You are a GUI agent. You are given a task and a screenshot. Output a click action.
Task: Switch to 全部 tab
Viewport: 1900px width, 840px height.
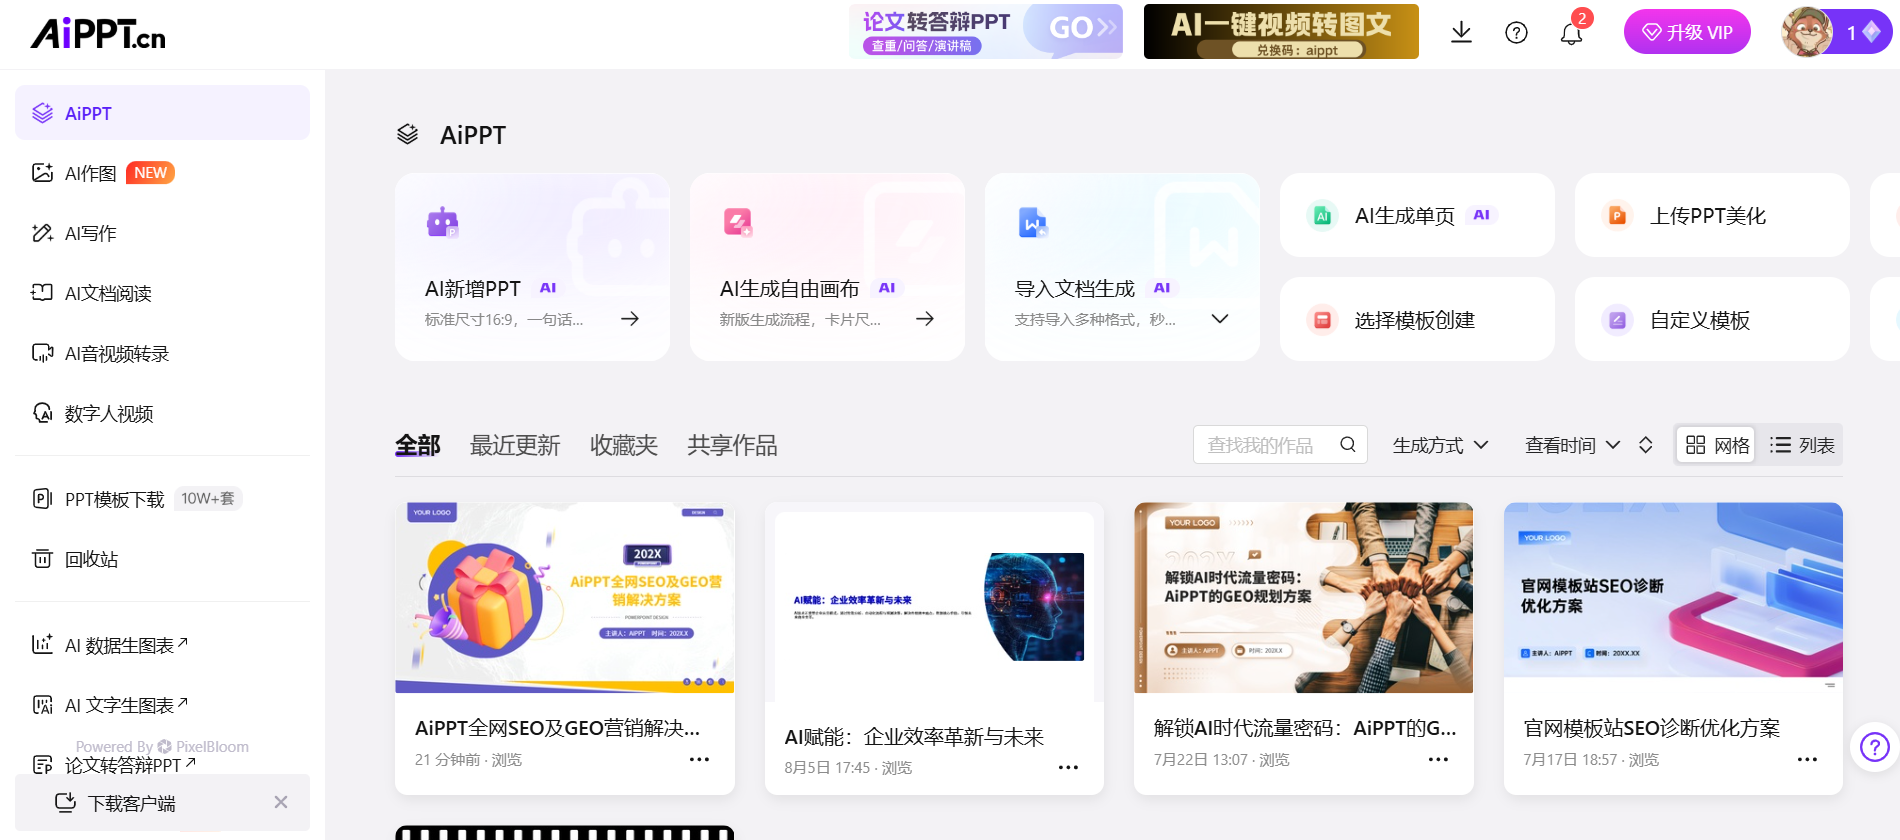[x=418, y=445]
